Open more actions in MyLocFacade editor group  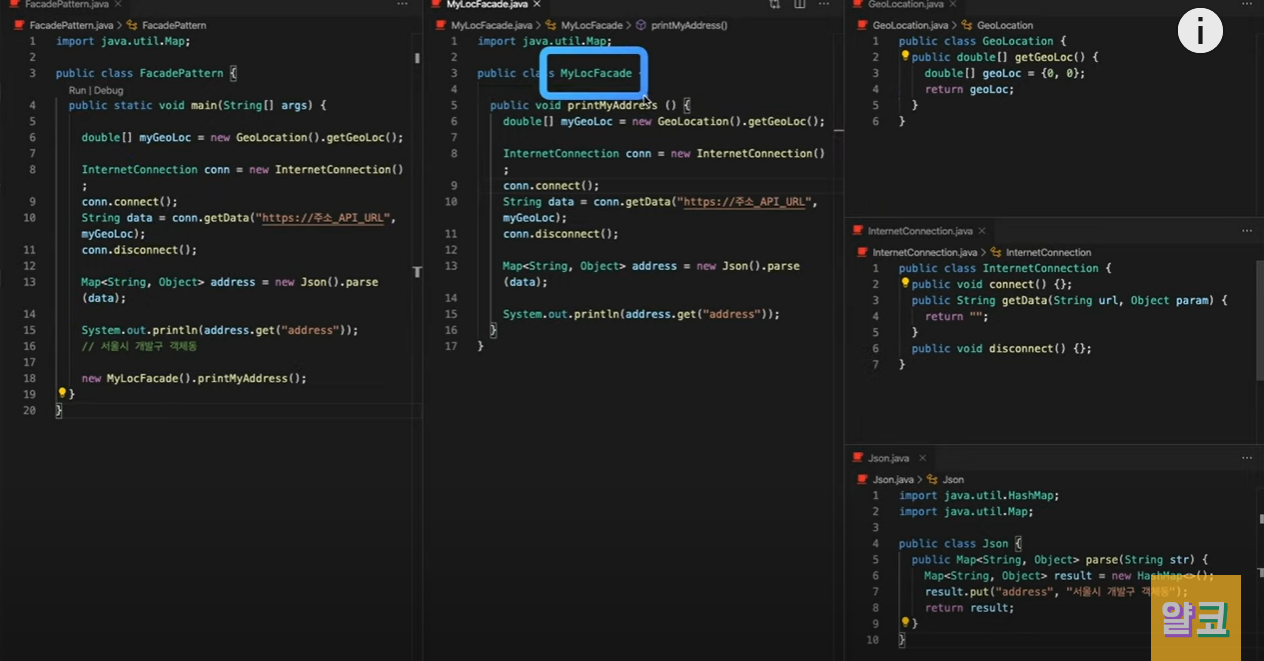pos(824,5)
